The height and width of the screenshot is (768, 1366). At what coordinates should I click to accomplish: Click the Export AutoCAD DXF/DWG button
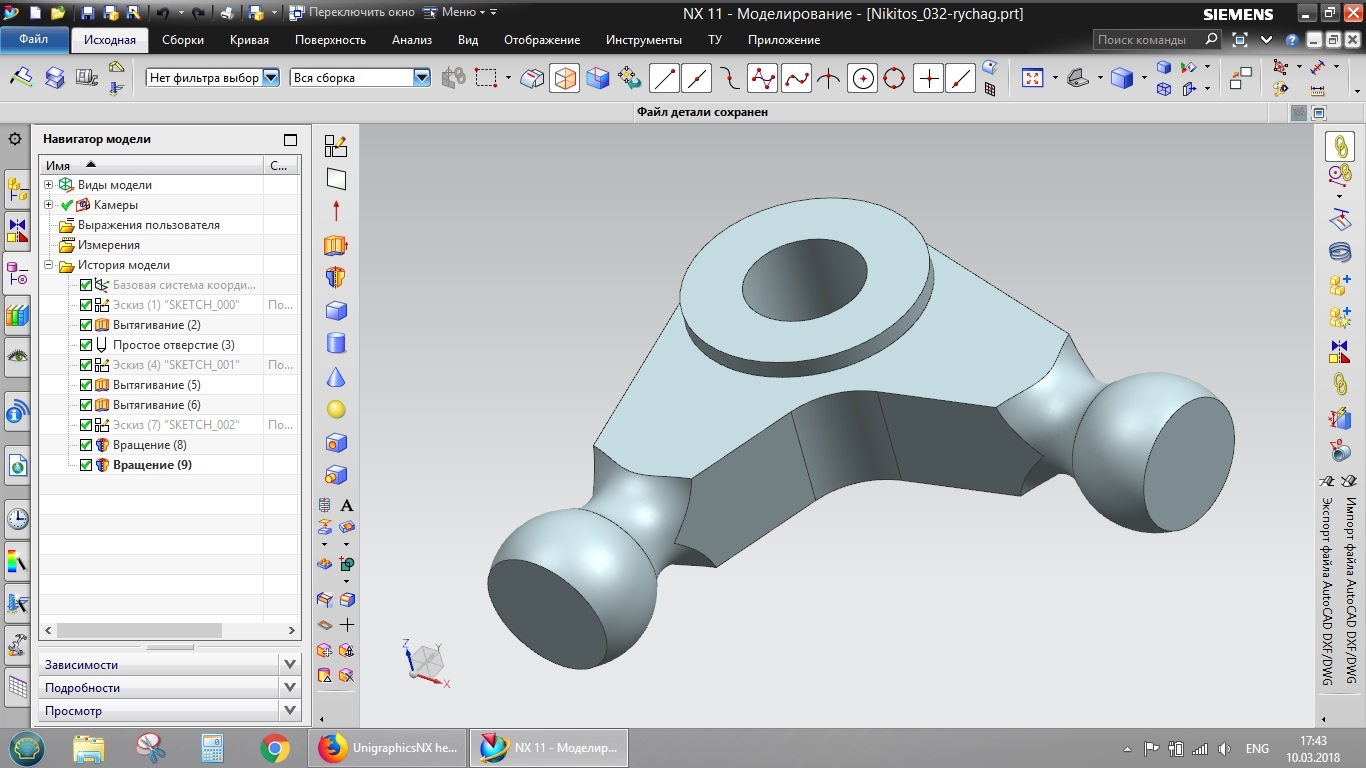[x=1328, y=590]
